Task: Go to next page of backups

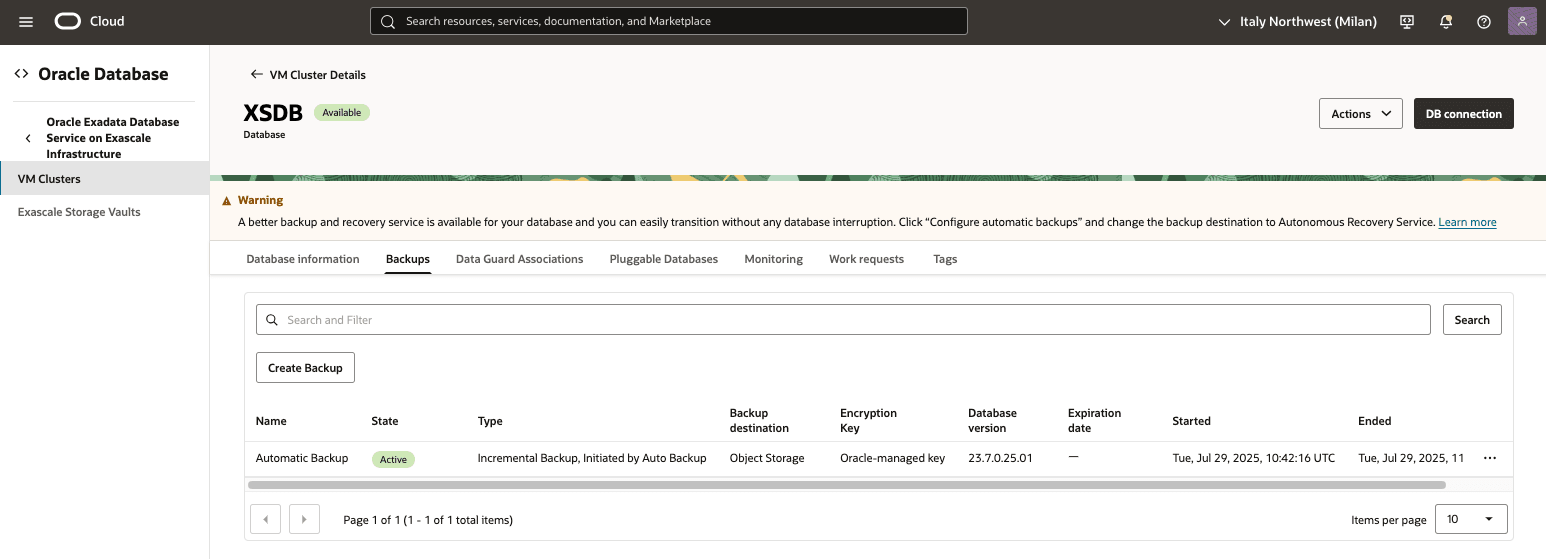Action: 304,519
